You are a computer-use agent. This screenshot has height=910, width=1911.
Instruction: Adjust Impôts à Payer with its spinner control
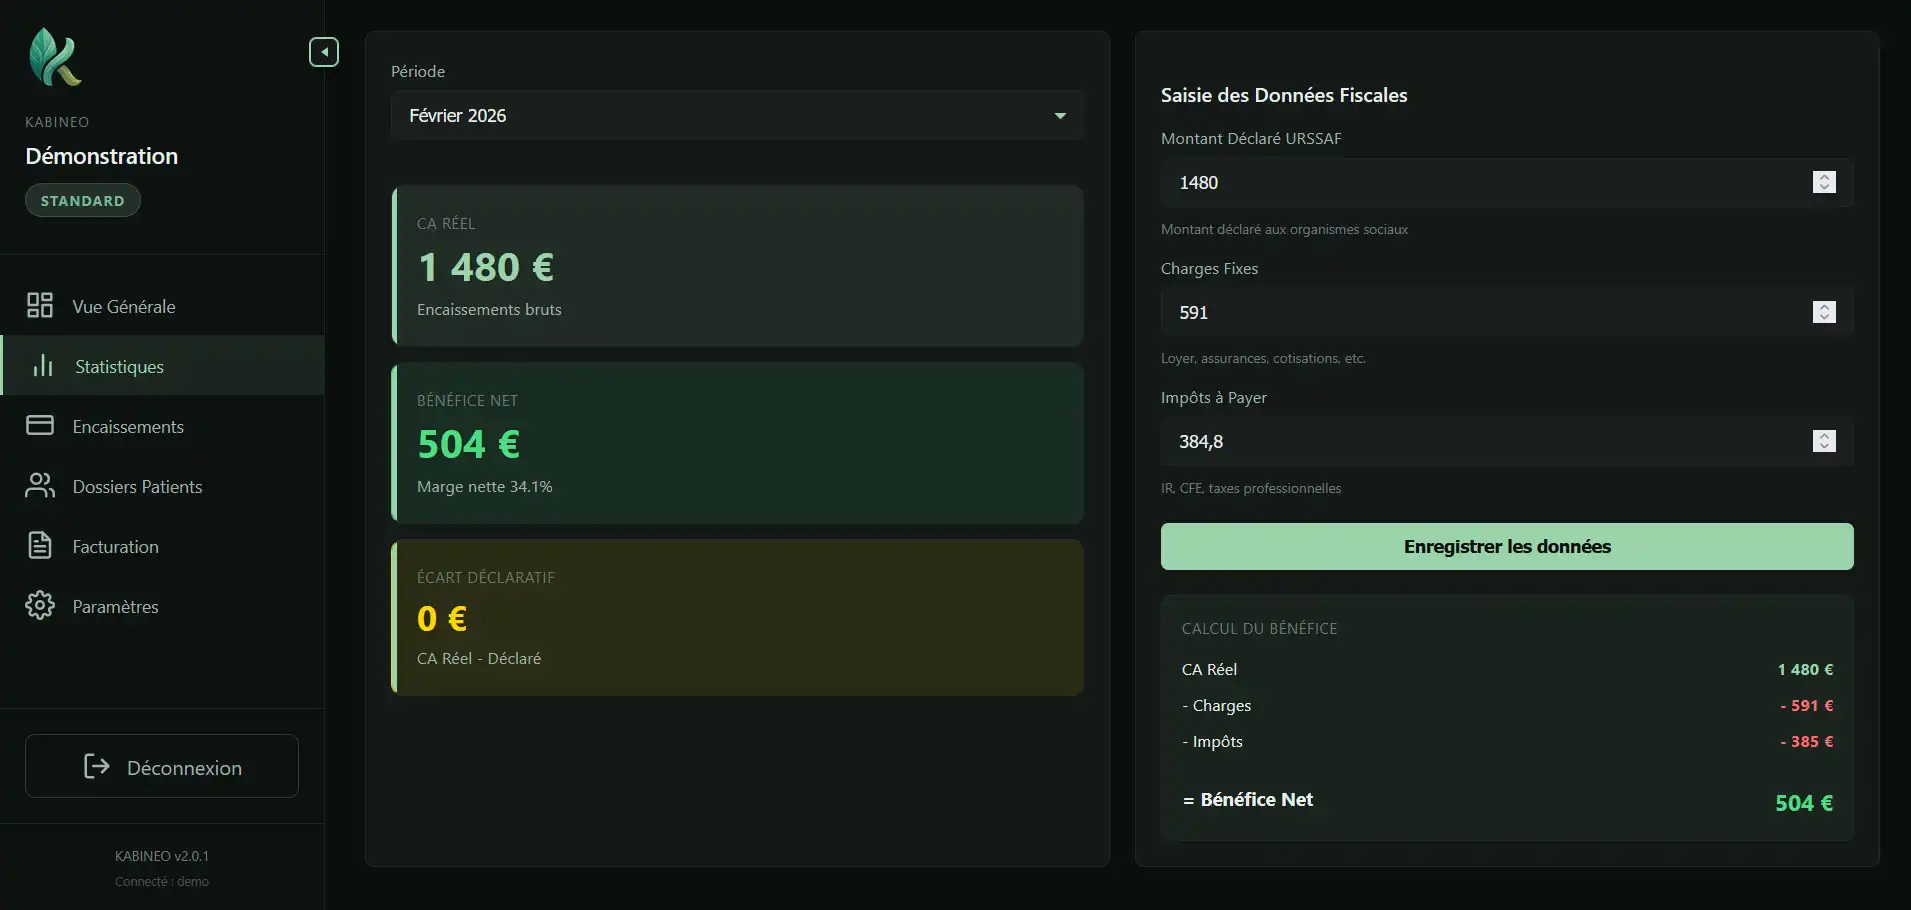pyautogui.click(x=1825, y=441)
